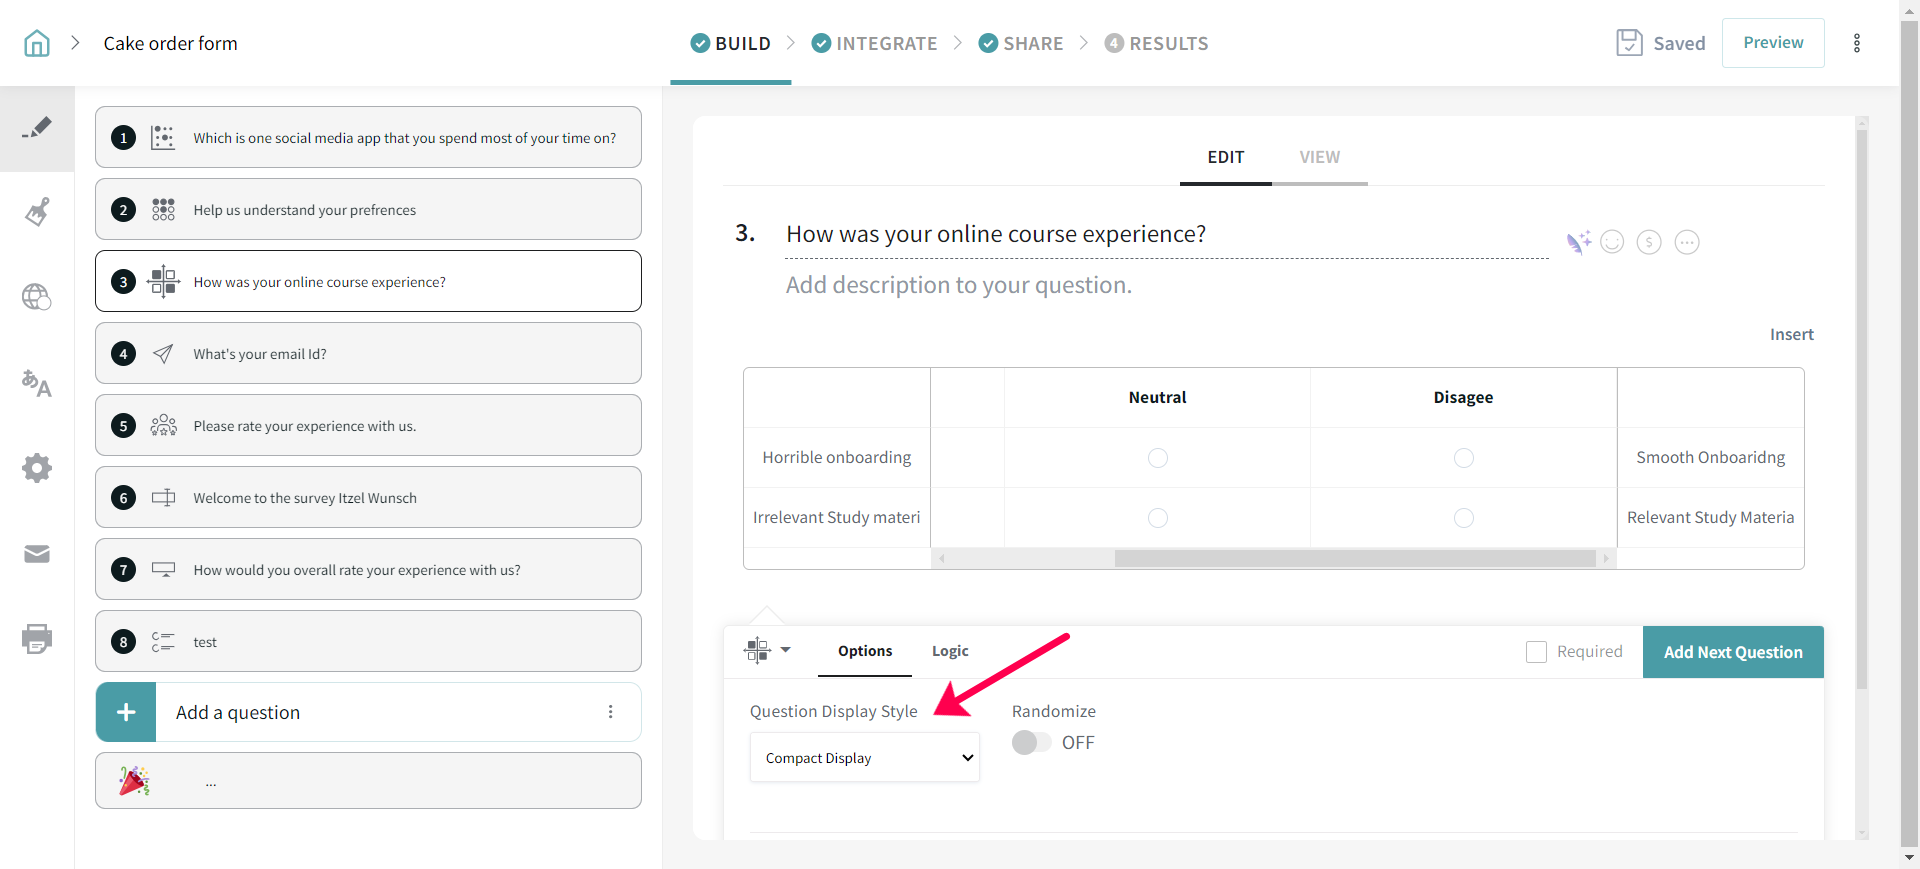This screenshot has width=1920, height=869.
Task: Click the print icon in sidebar
Action: pyautogui.click(x=37, y=638)
